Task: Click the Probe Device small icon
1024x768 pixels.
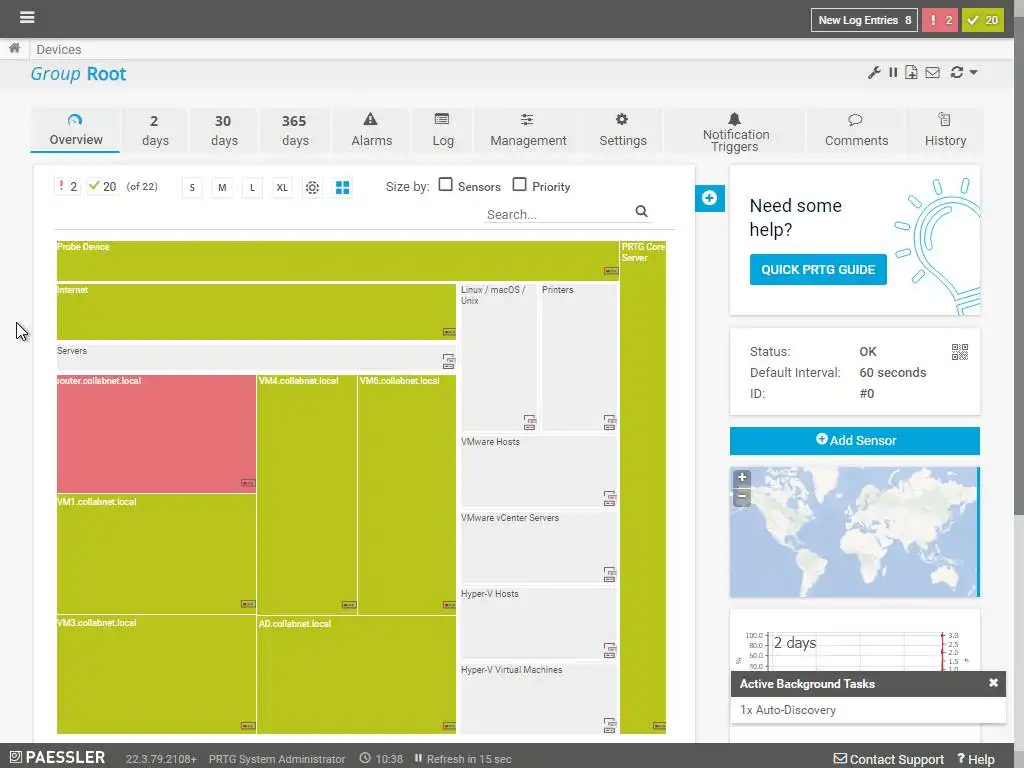Action: [611, 271]
